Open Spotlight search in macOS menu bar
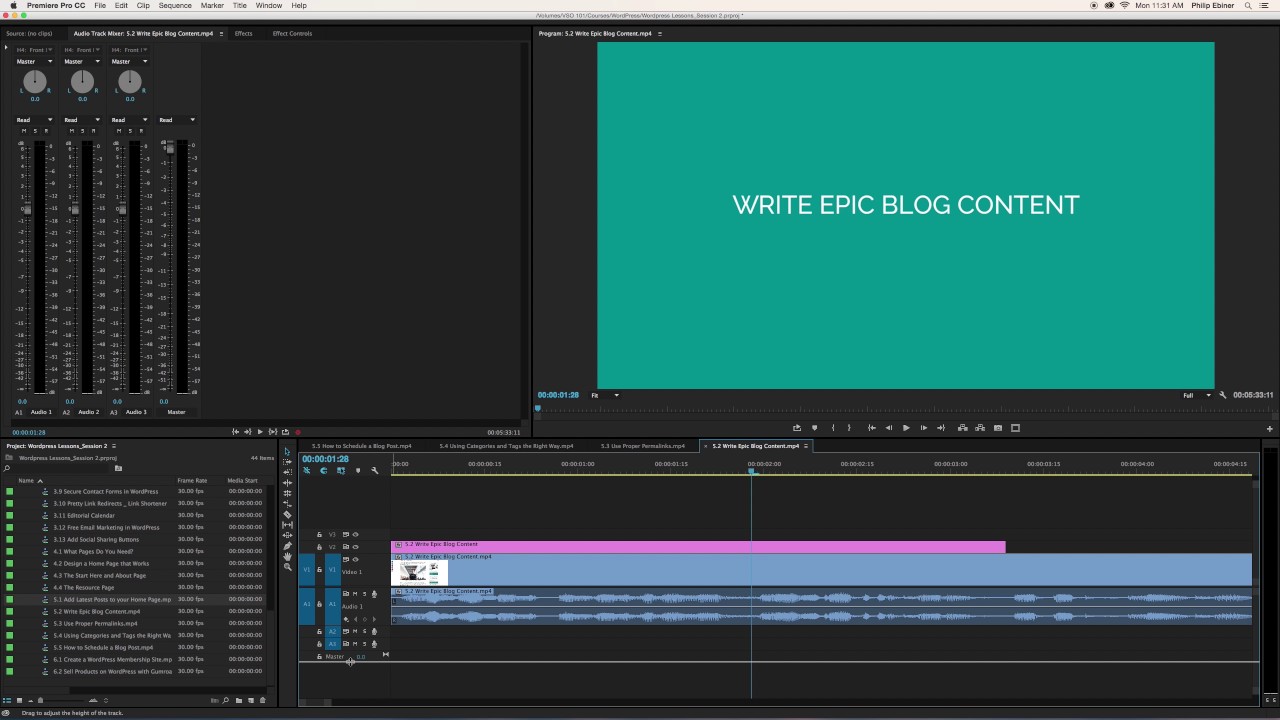Viewport: 1280px width, 720px height. [x=1246, y=5]
